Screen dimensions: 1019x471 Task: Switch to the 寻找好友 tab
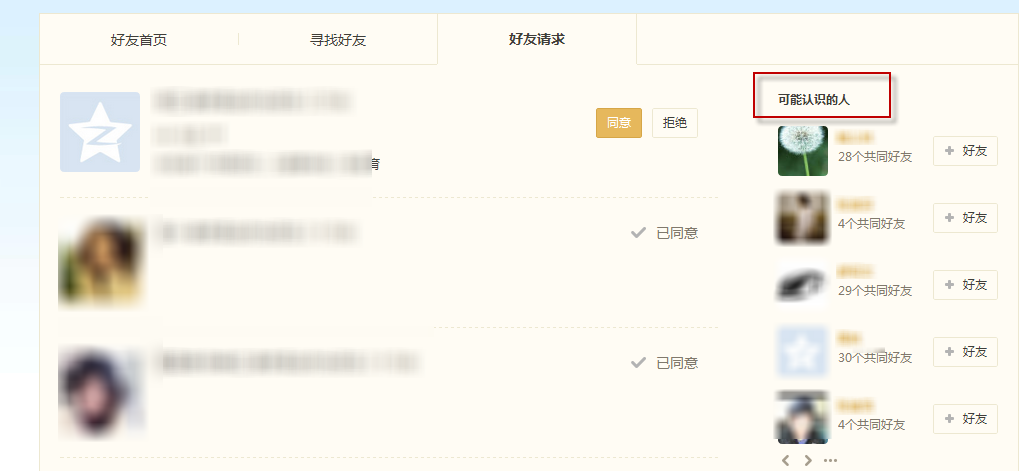[338, 40]
